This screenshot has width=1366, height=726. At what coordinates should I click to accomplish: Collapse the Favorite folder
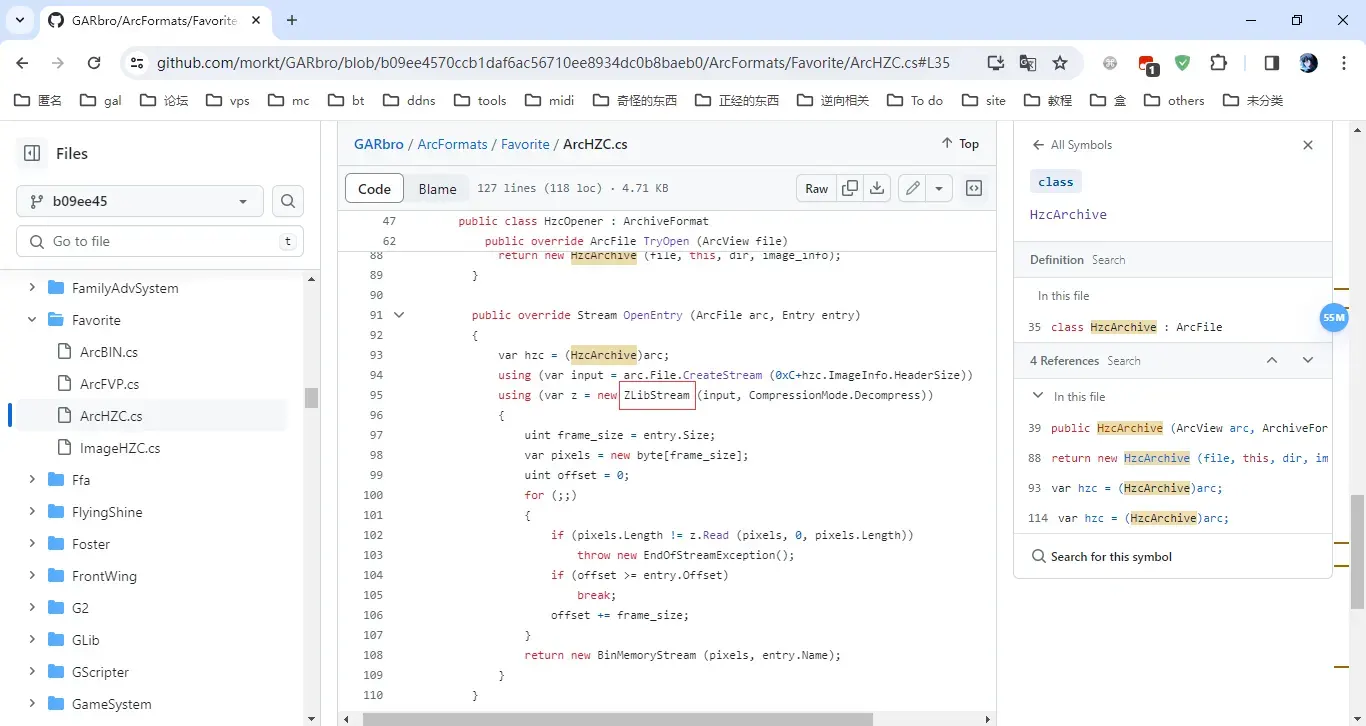pos(32,320)
